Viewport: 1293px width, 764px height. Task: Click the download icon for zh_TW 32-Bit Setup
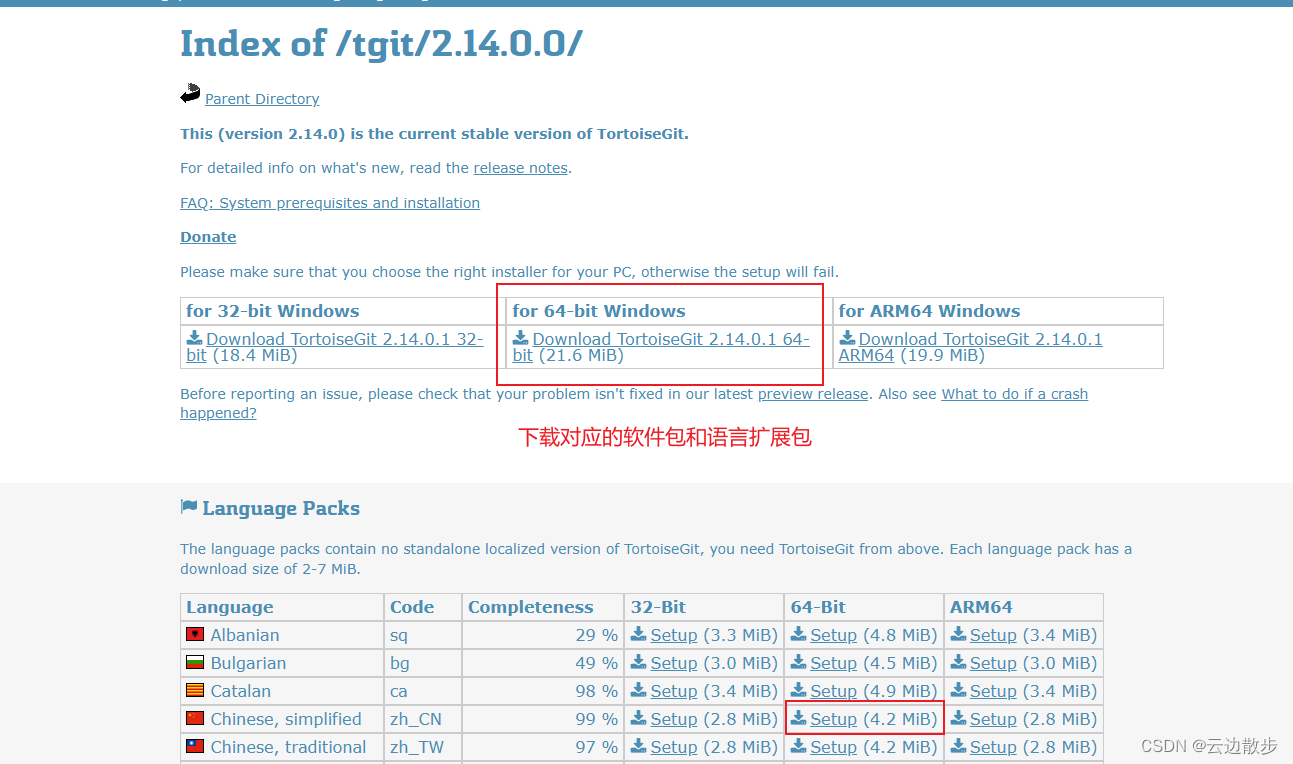639,746
